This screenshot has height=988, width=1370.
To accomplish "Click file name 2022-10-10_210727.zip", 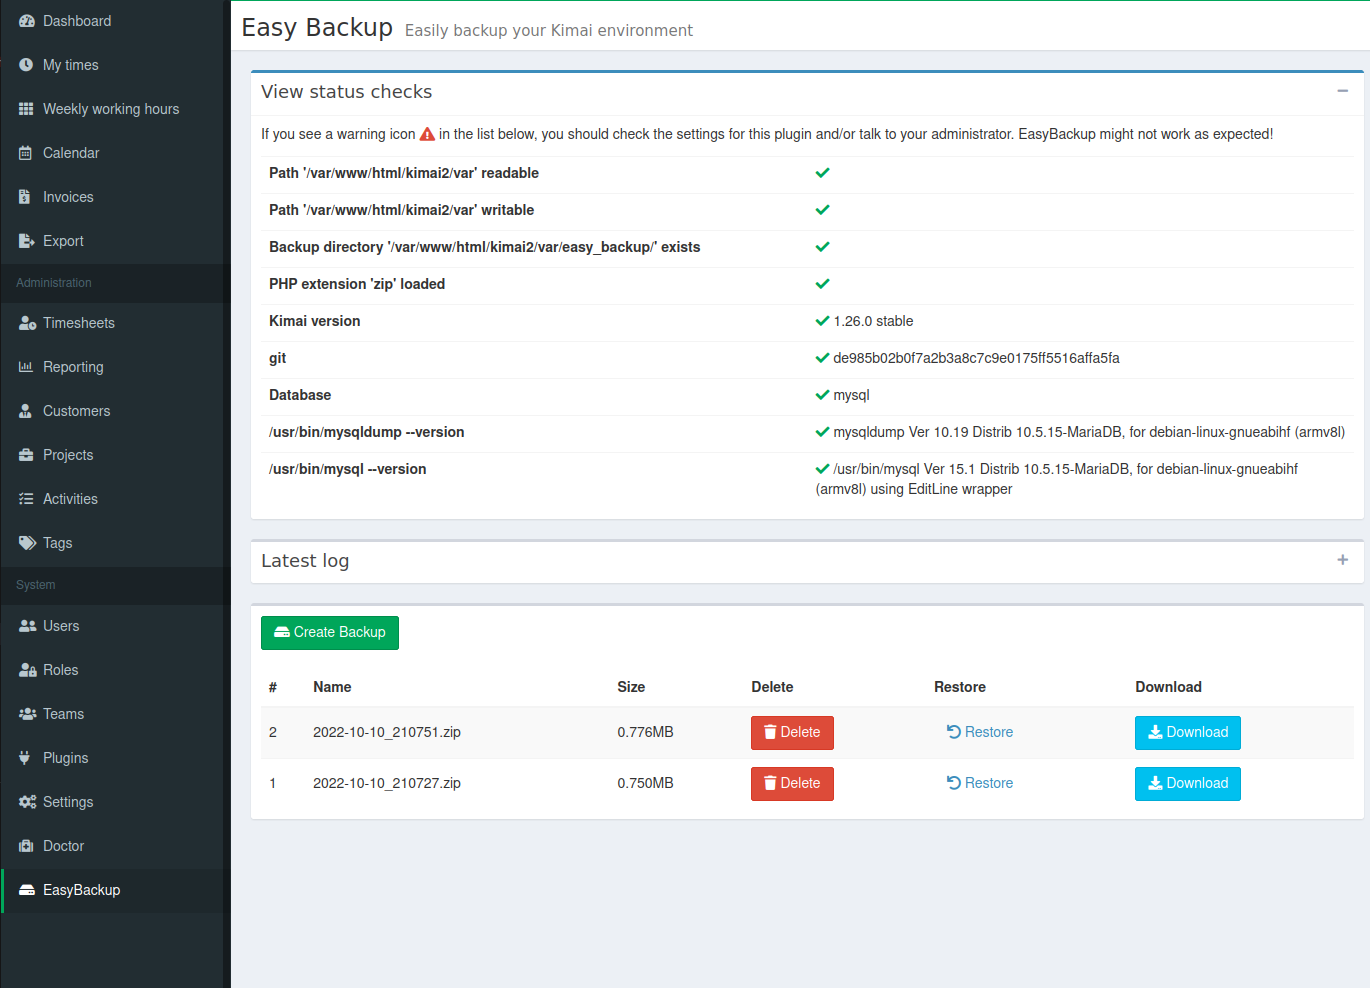I will click(x=387, y=783).
